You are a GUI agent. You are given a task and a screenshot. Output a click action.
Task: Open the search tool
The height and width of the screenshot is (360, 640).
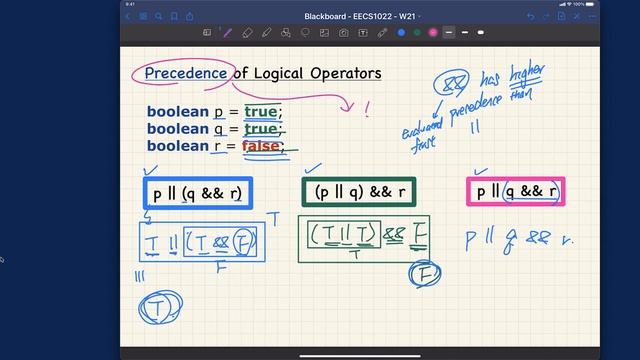[x=159, y=16]
